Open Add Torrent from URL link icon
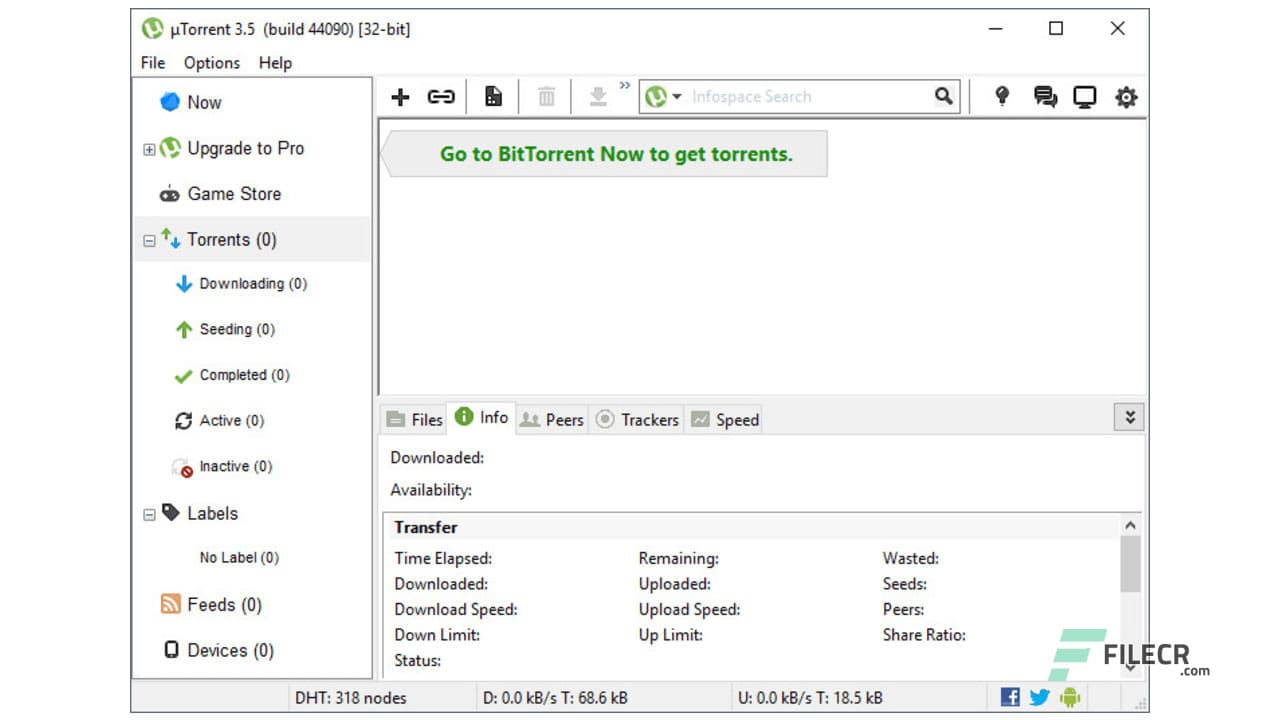Screen dimensions: 1280x720 (x=440, y=96)
